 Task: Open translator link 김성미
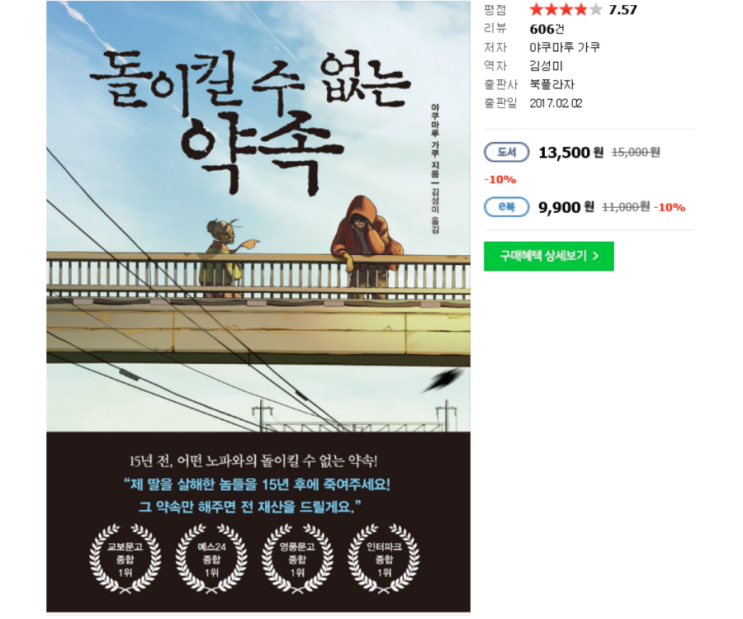pos(546,66)
